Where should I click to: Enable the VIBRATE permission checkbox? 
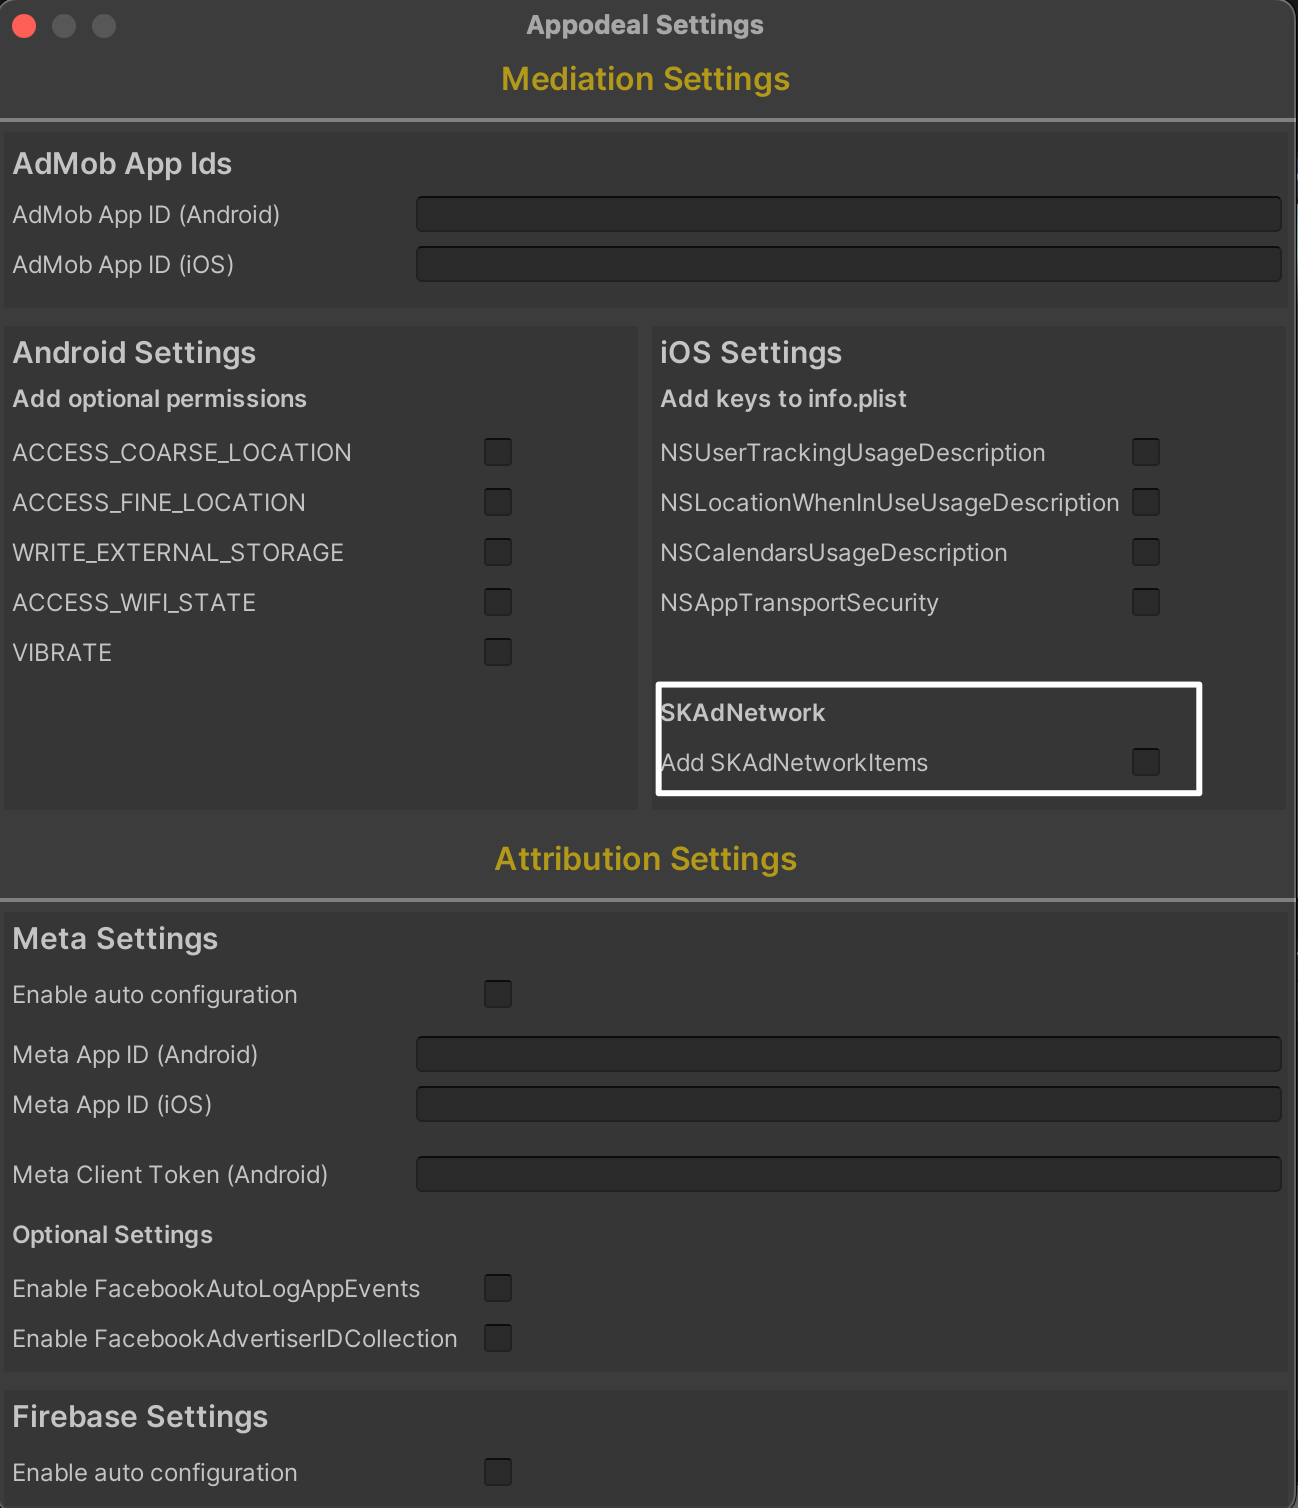498,652
